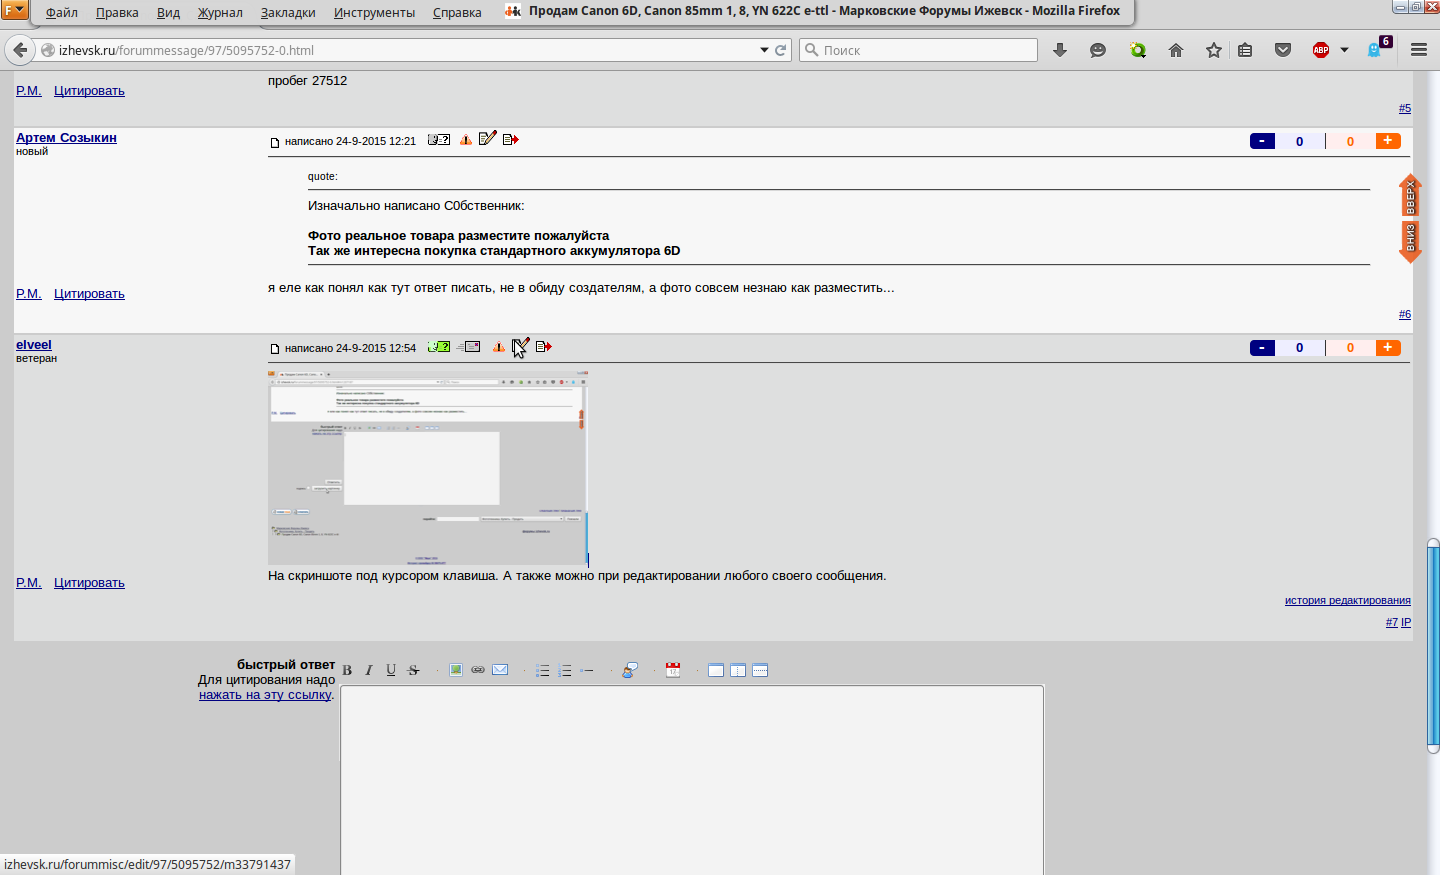1440x875 pixels.
Task: Click Цитировать link under elveel's post
Action: coord(89,583)
